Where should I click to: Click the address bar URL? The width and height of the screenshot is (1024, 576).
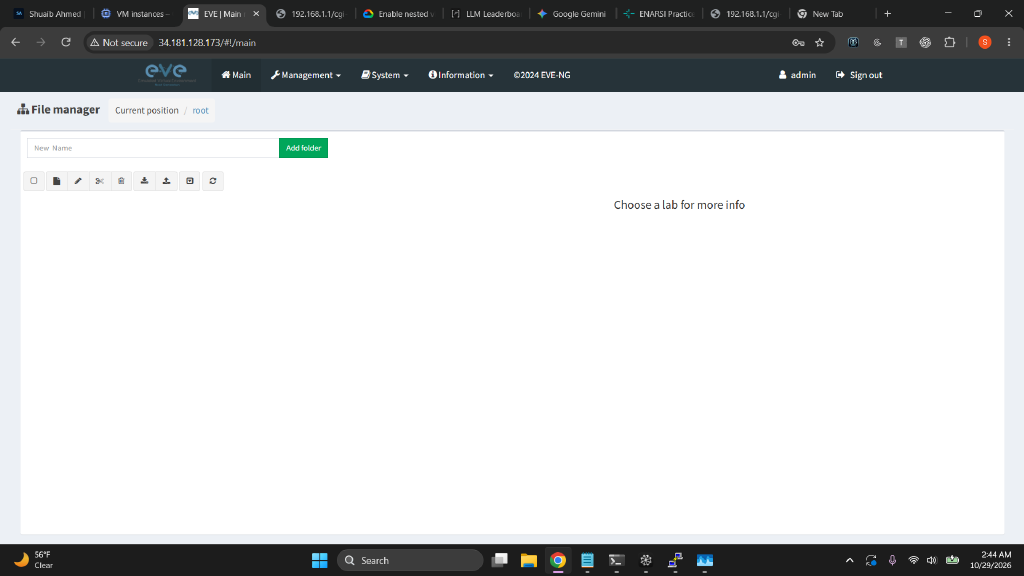point(207,42)
